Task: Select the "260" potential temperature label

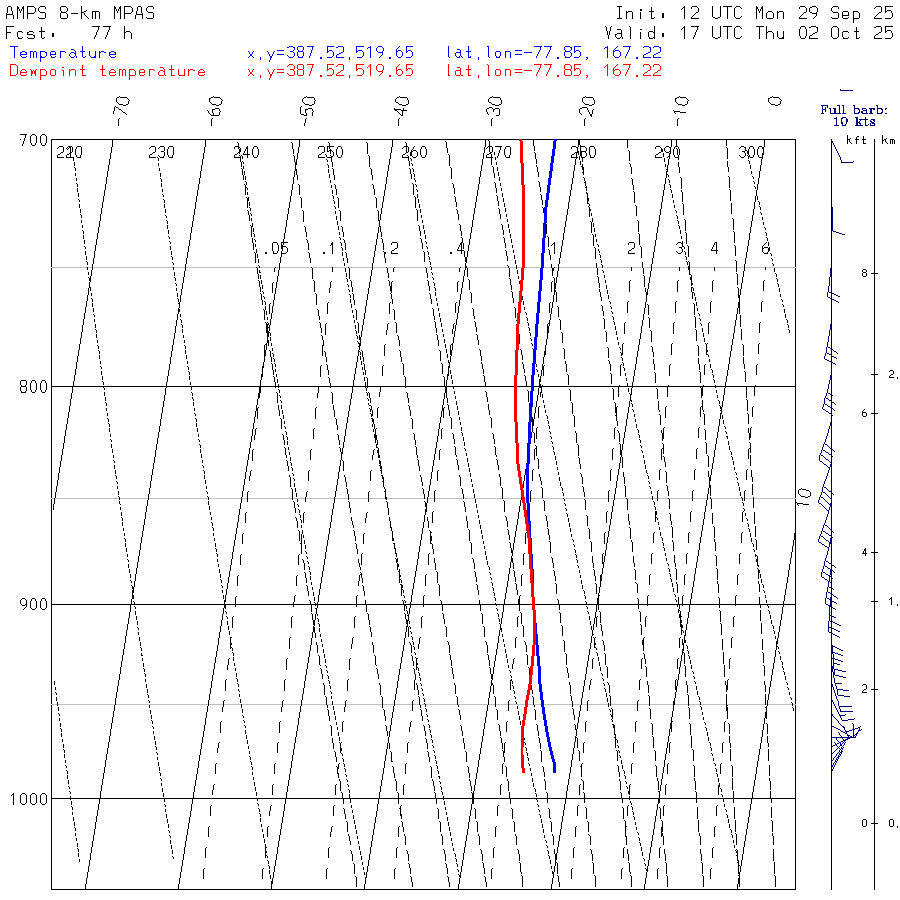Action: pos(414,153)
